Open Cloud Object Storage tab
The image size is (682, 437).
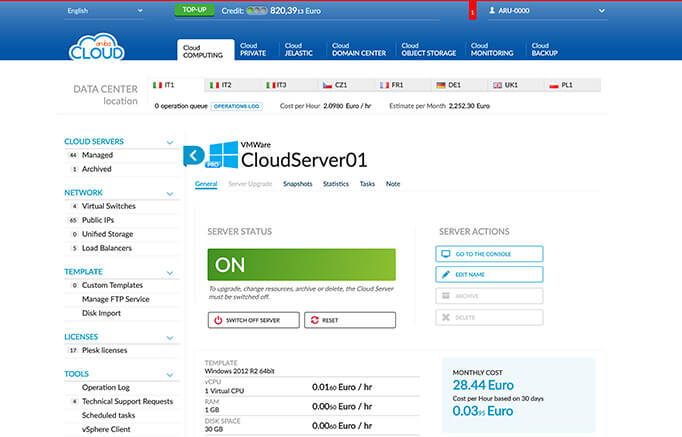[428, 50]
